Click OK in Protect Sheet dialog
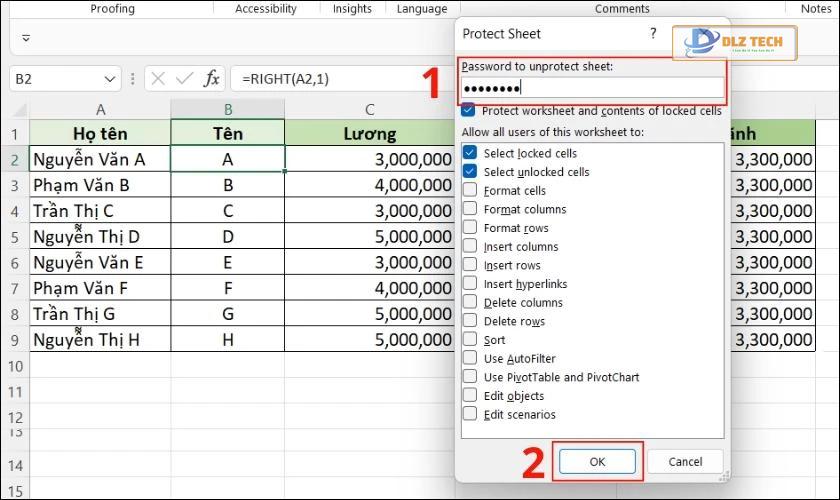The width and height of the screenshot is (840, 500). click(x=597, y=461)
